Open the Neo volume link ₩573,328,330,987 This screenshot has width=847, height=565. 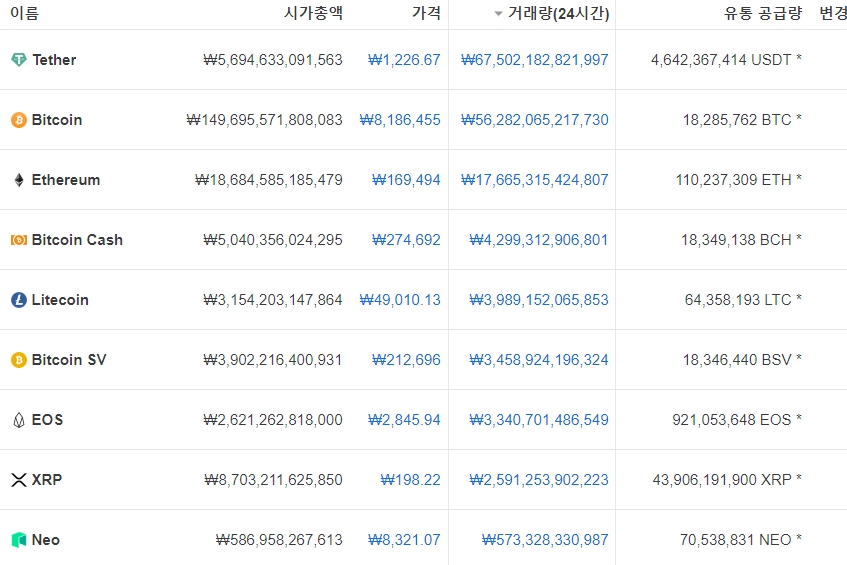[x=544, y=540]
